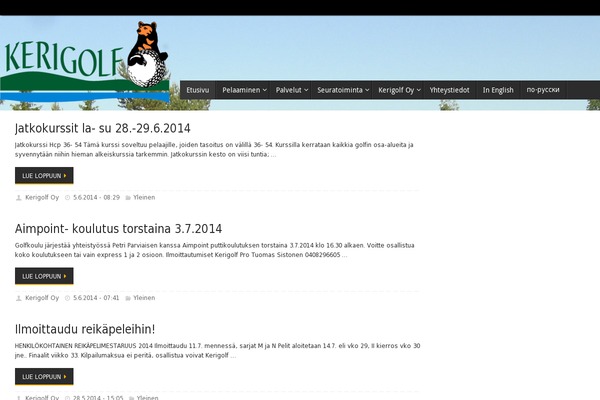Screen dimensions: 600x400
Task: Open the Pelaaminen menu
Action: point(241,90)
